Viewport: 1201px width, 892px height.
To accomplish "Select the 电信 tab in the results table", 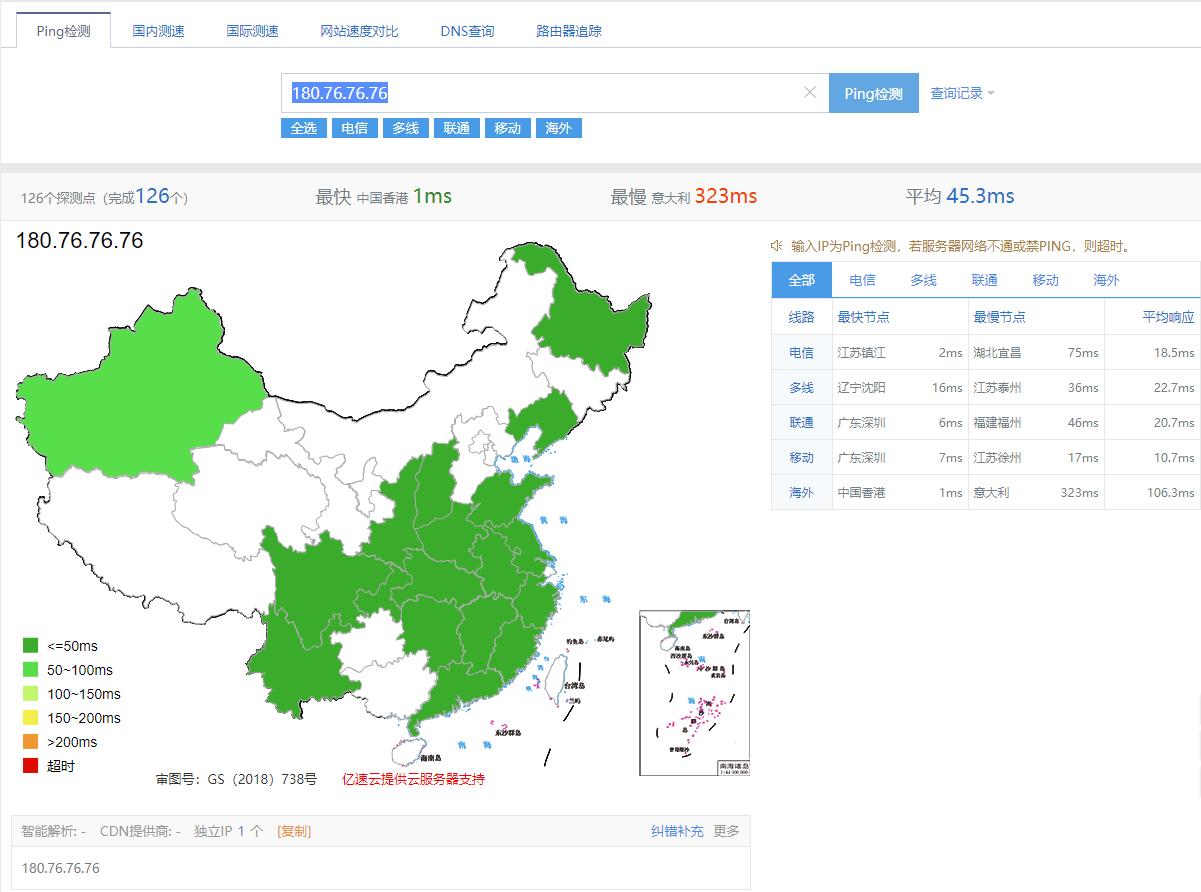I will click(x=861, y=280).
